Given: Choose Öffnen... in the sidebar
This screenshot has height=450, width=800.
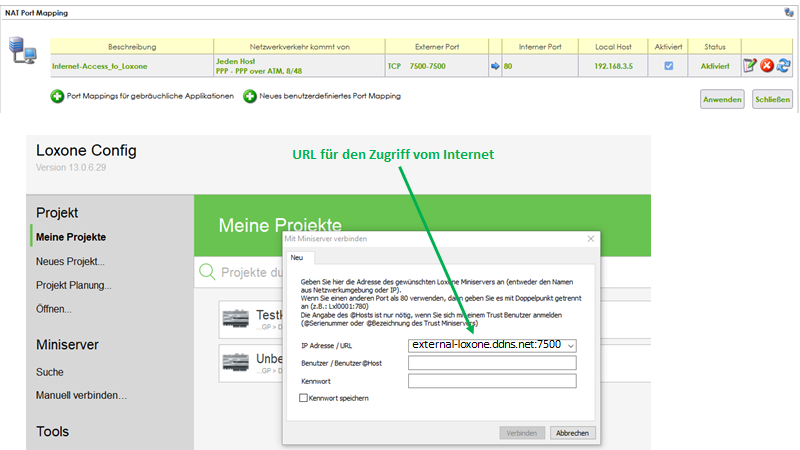Looking at the screenshot, I should click(54, 309).
